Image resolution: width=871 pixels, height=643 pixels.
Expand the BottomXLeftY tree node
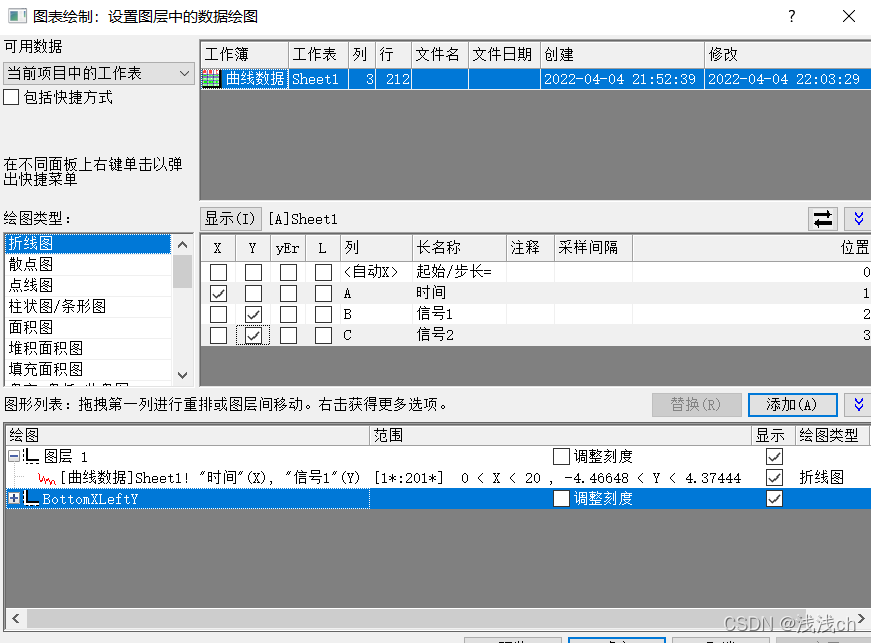[x=14, y=499]
